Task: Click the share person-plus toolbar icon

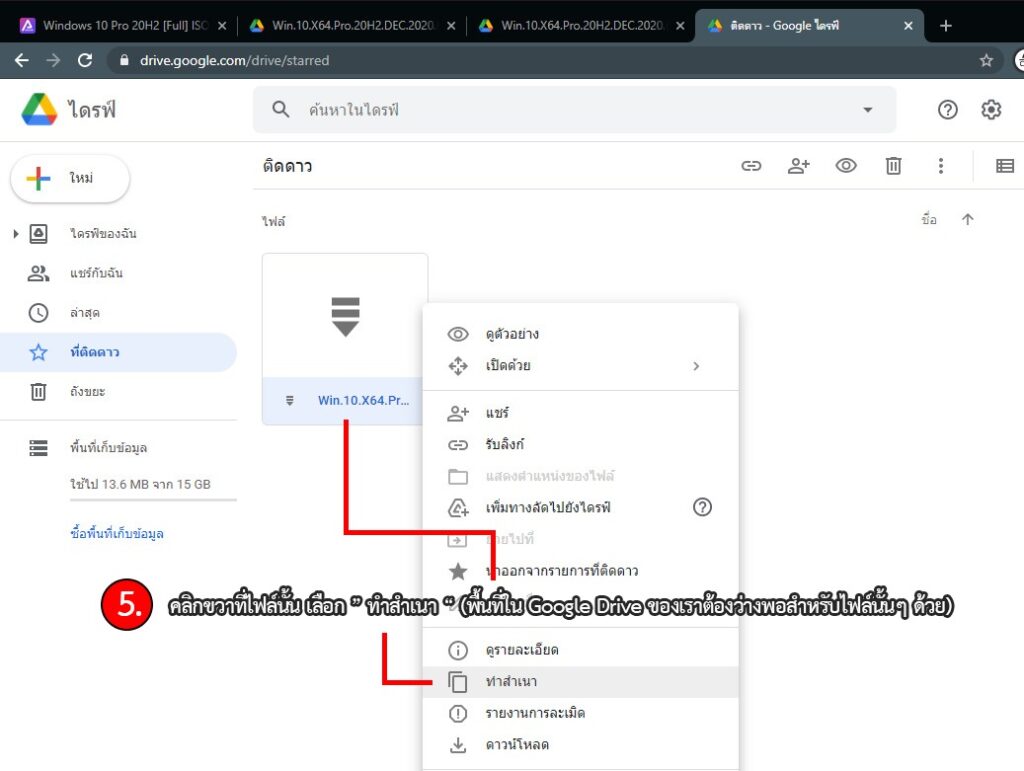Action: coord(798,166)
